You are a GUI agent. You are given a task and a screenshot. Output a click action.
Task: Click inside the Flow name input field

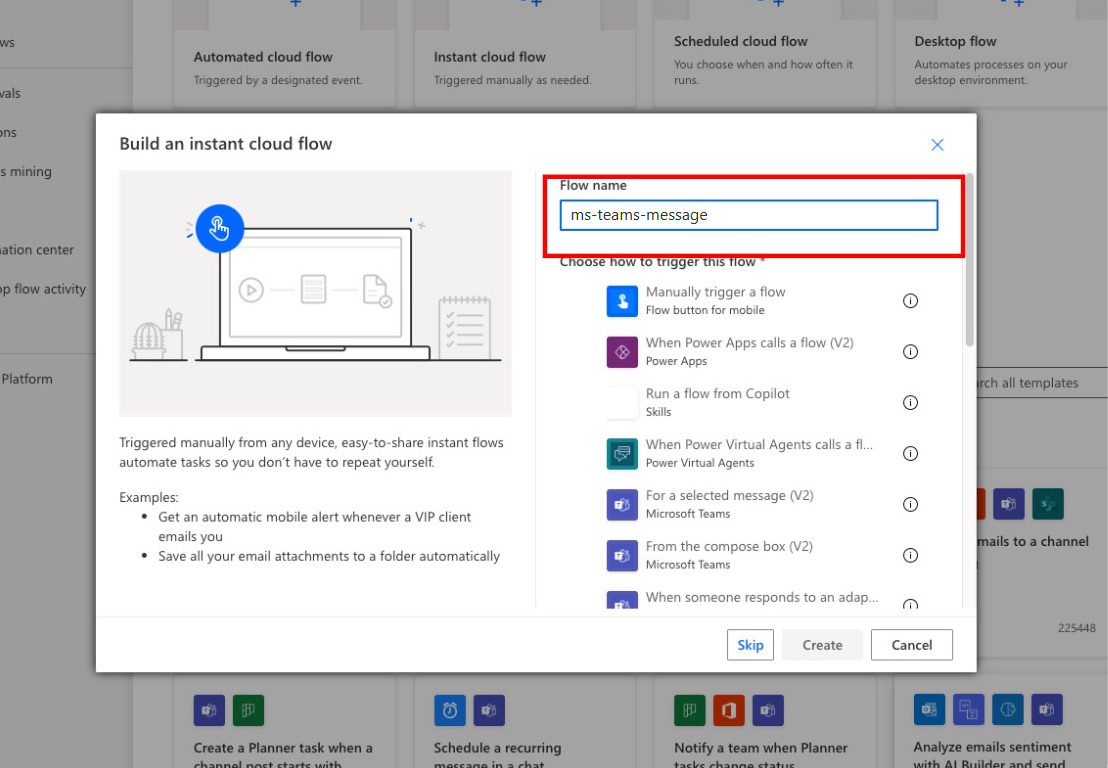[748, 215]
